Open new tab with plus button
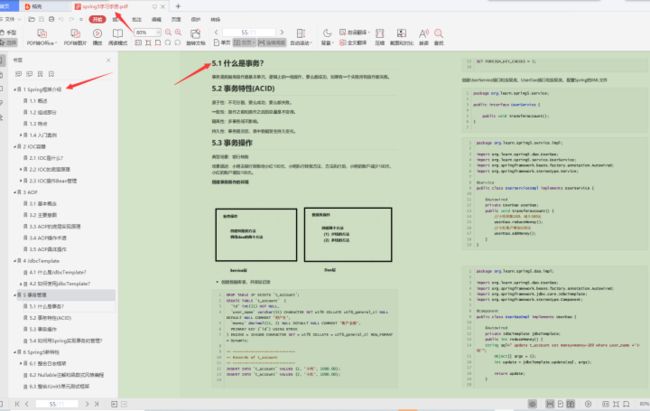 coord(178,6)
